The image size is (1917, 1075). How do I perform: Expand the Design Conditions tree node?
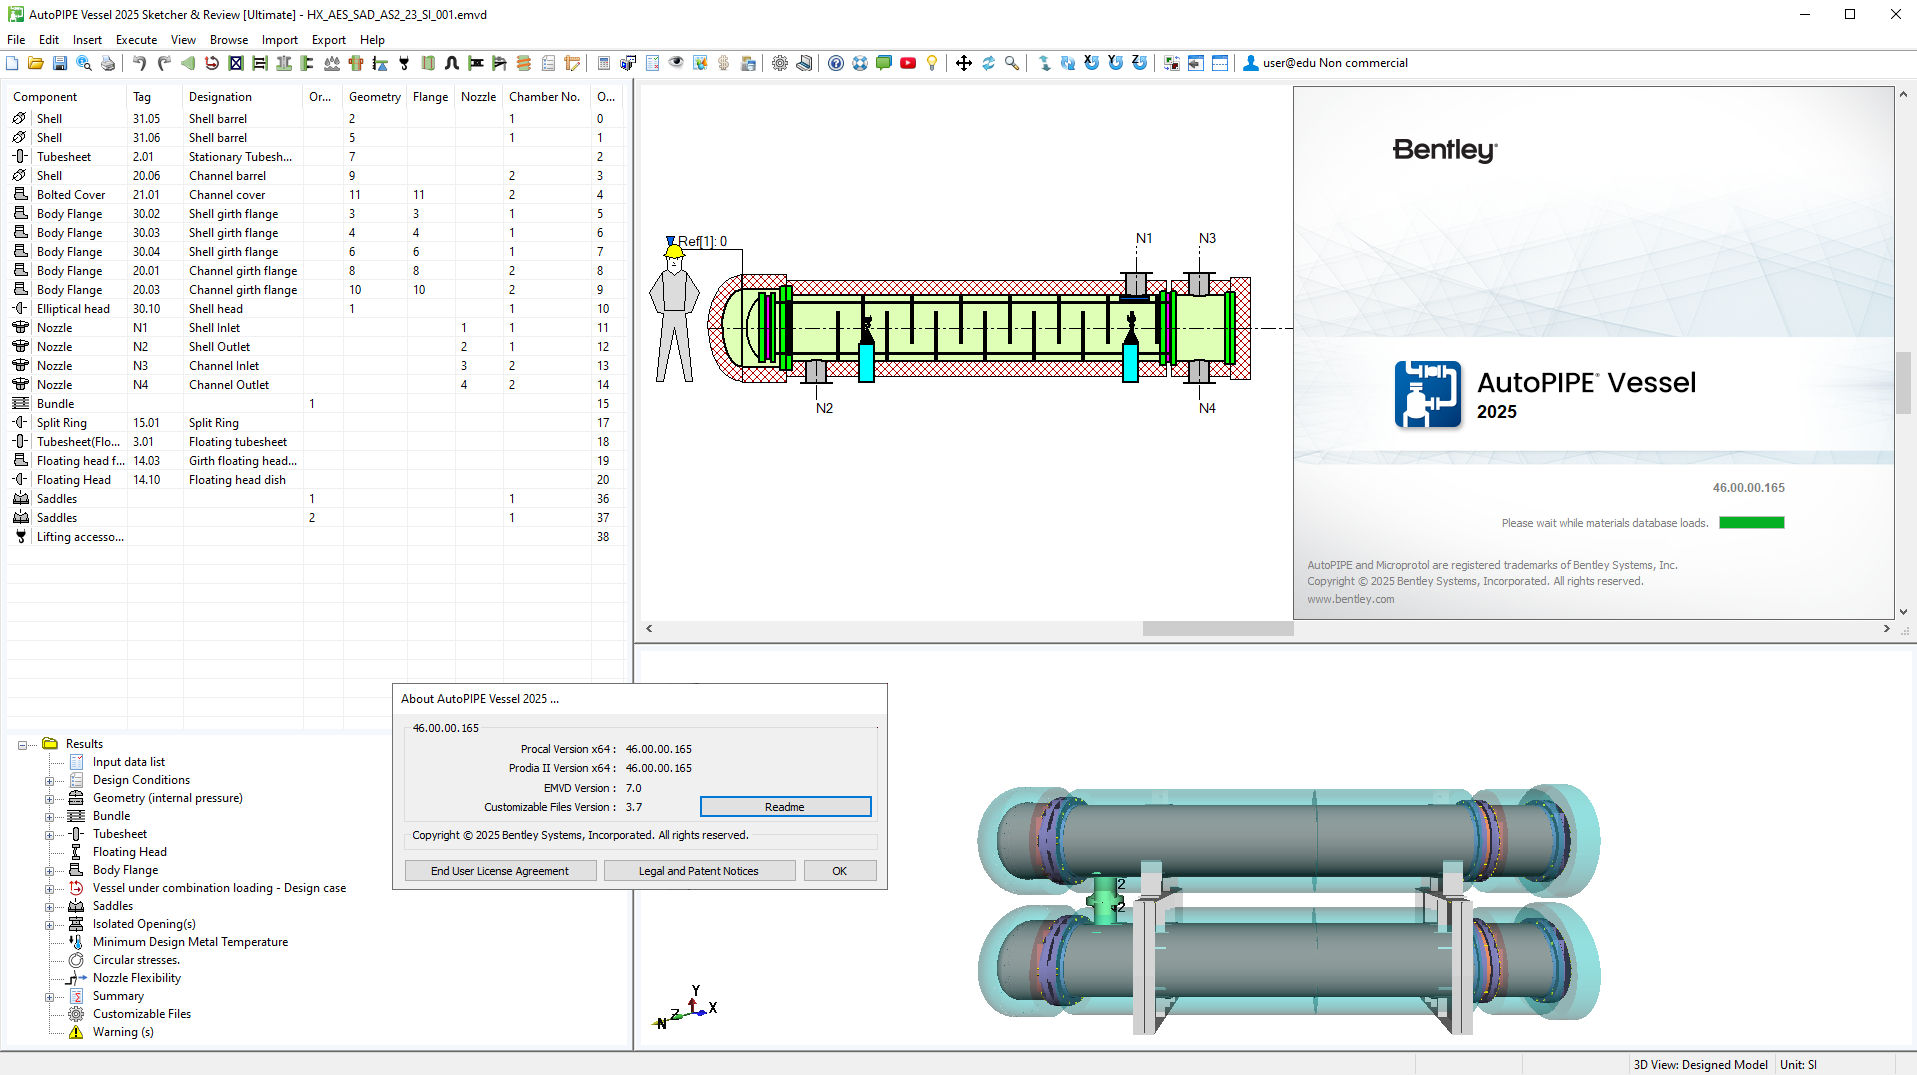[49, 781]
